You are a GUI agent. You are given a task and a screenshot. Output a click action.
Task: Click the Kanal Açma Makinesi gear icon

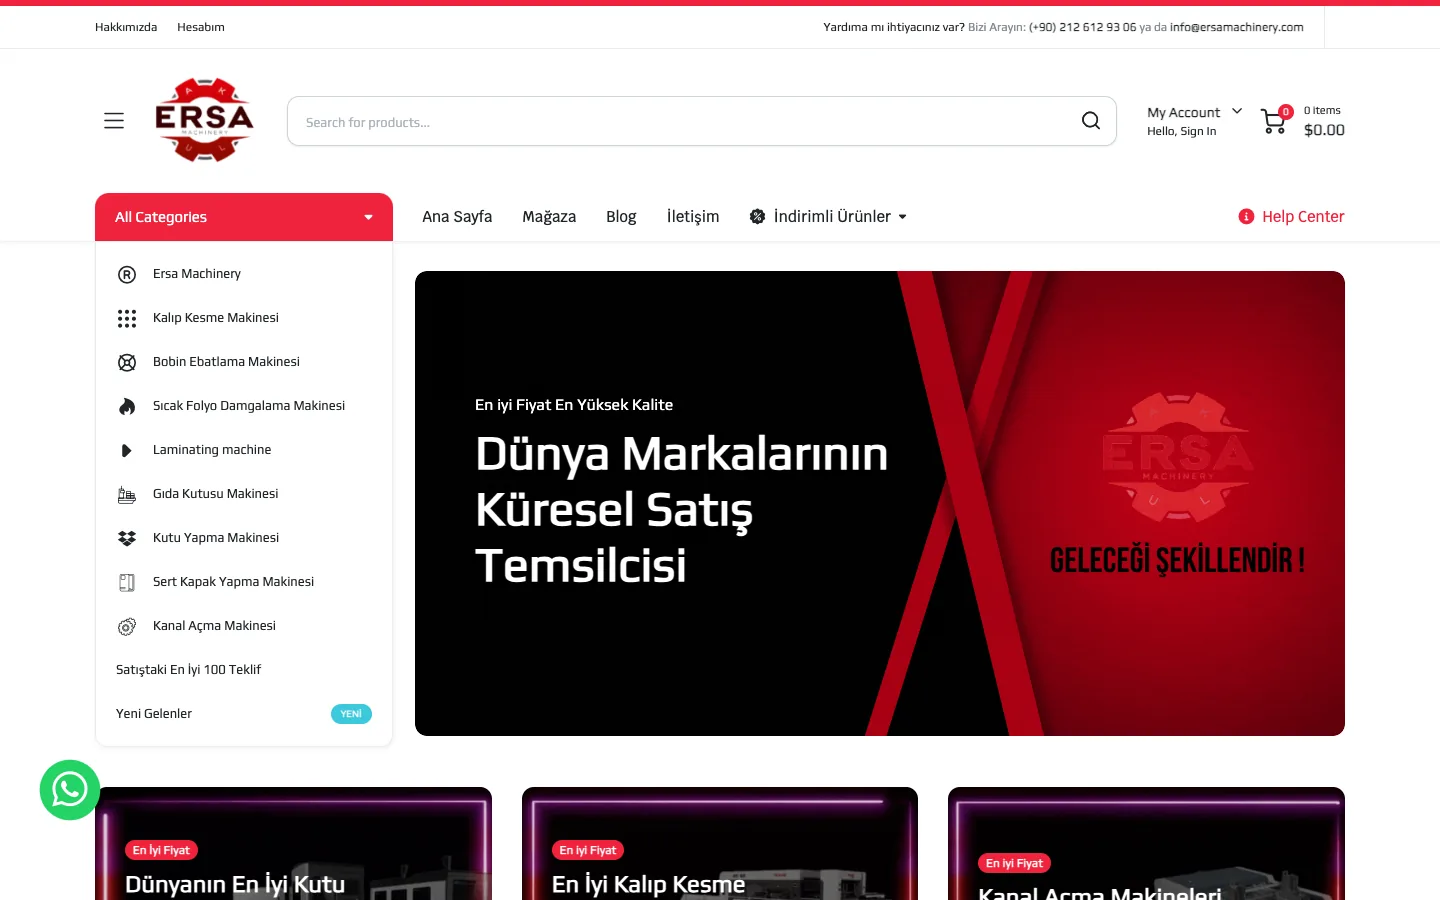(x=127, y=626)
